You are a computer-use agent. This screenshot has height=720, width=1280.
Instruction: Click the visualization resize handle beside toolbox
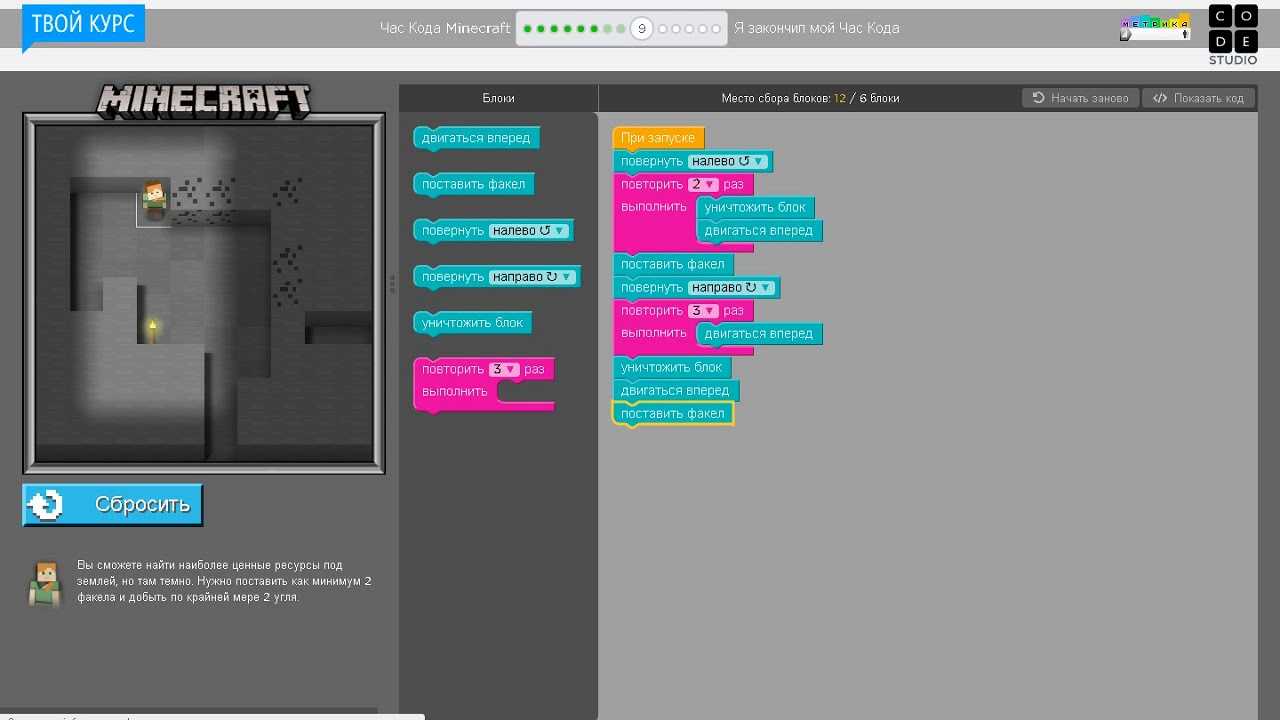[392, 284]
